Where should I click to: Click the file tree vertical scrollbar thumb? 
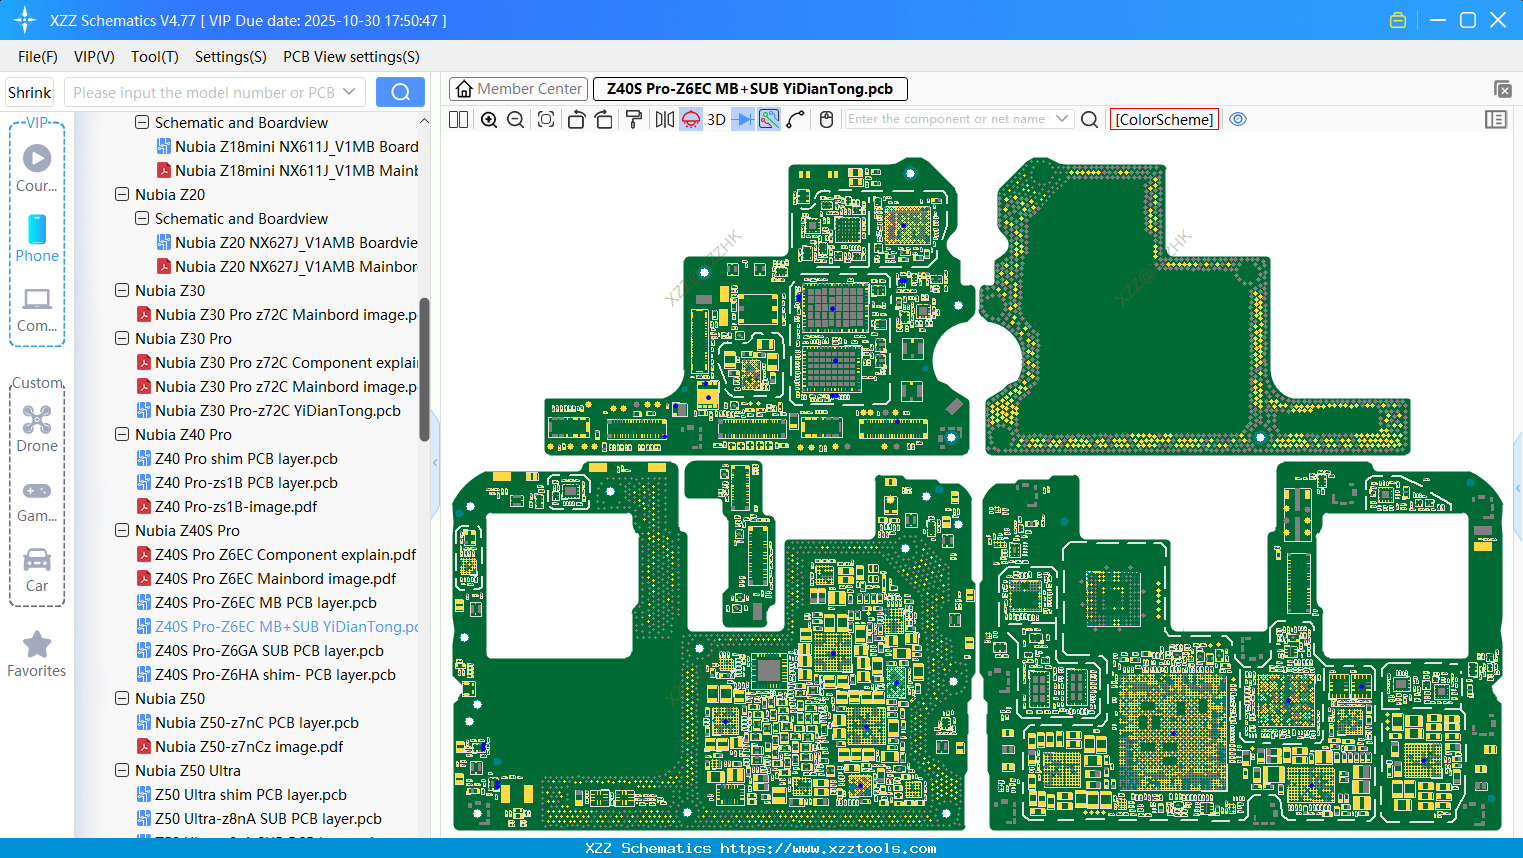(424, 369)
